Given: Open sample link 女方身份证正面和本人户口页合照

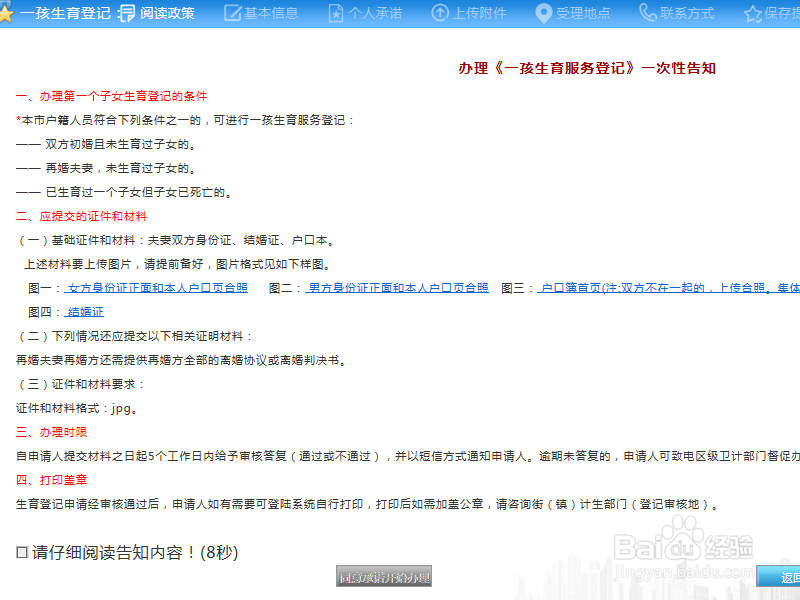Looking at the screenshot, I should coord(156,288).
